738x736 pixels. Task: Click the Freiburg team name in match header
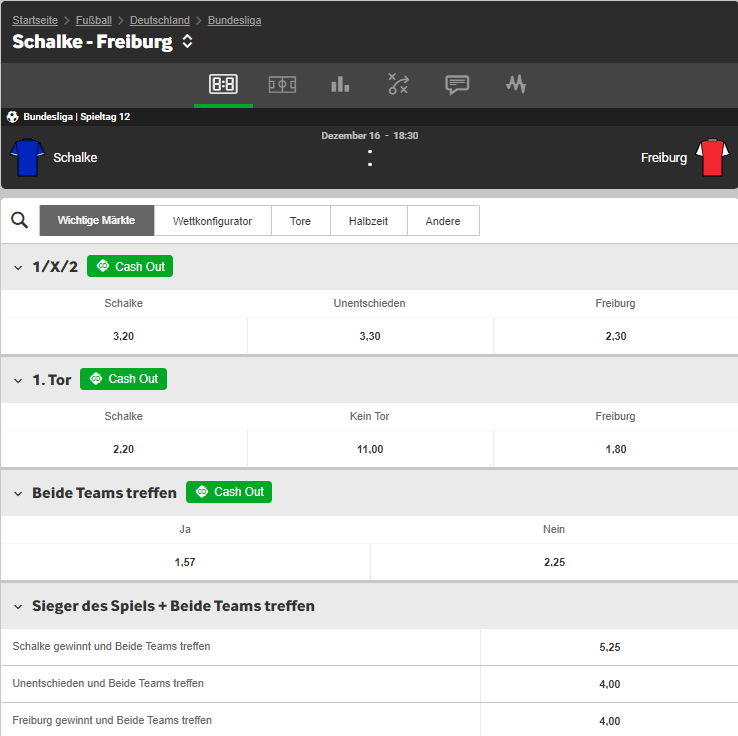[664, 157]
